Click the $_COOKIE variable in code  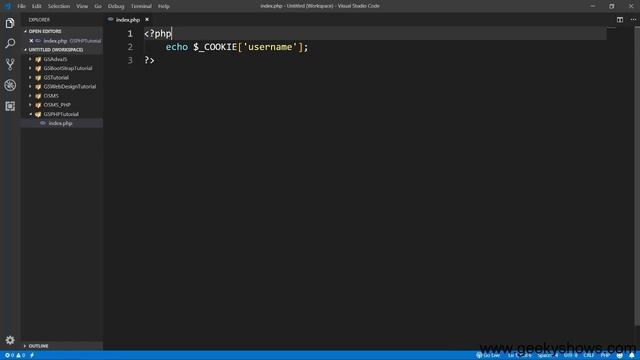(215, 47)
